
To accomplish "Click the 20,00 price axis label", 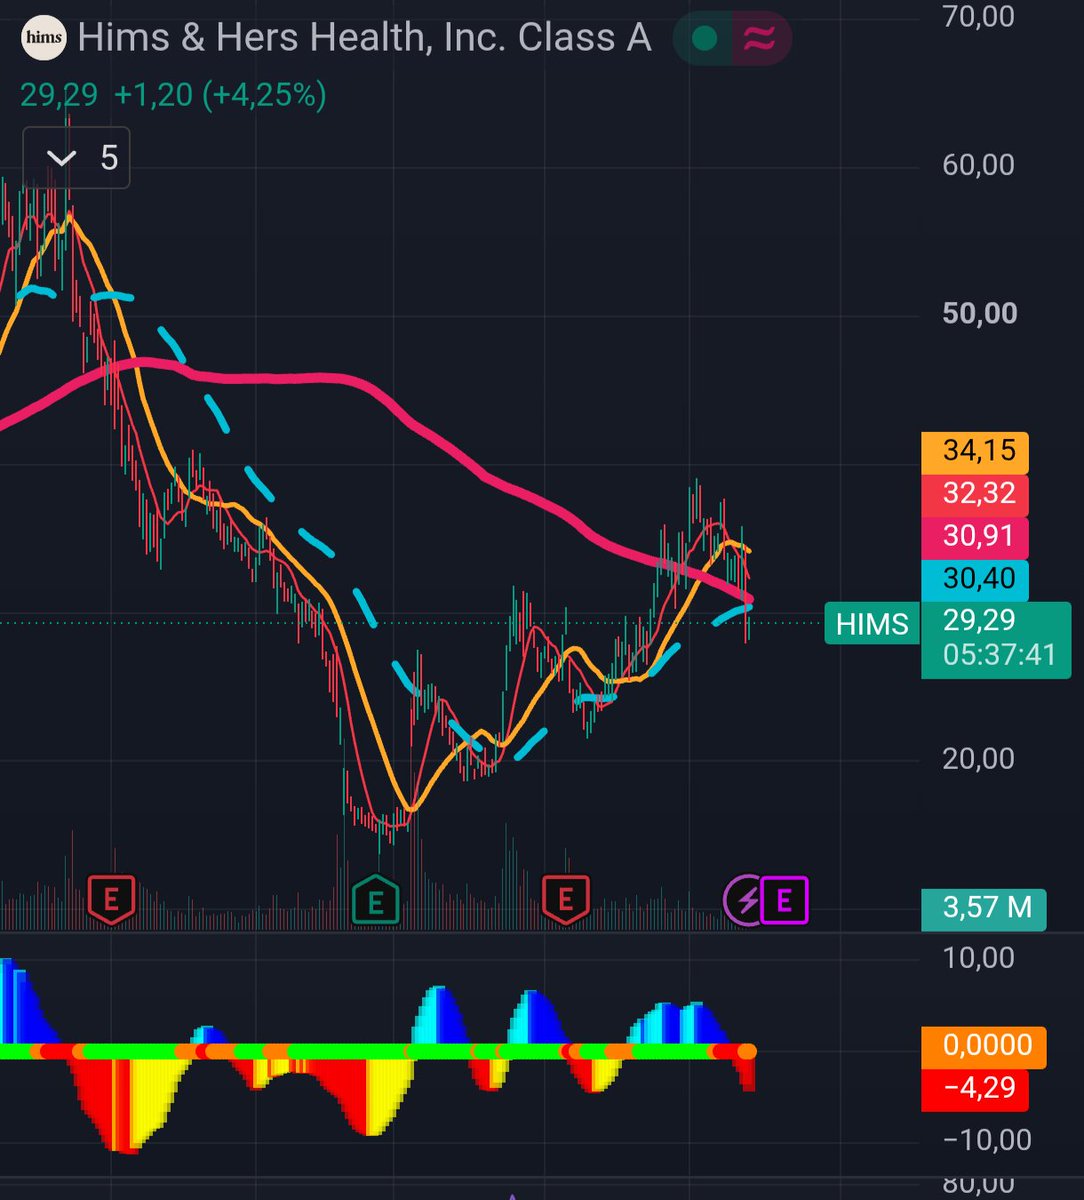I will [x=979, y=758].
